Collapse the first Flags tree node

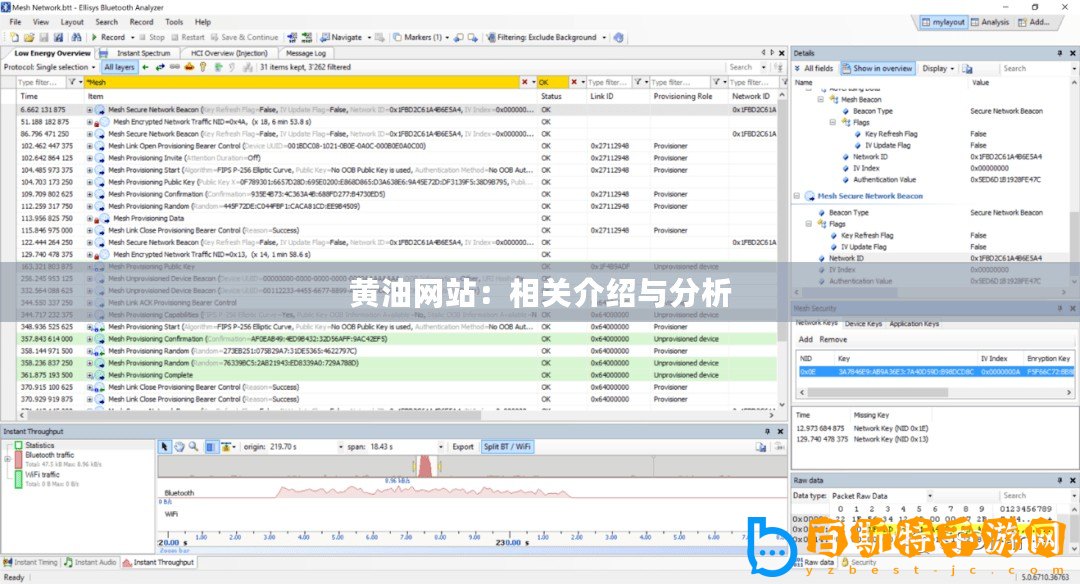point(832,122)
